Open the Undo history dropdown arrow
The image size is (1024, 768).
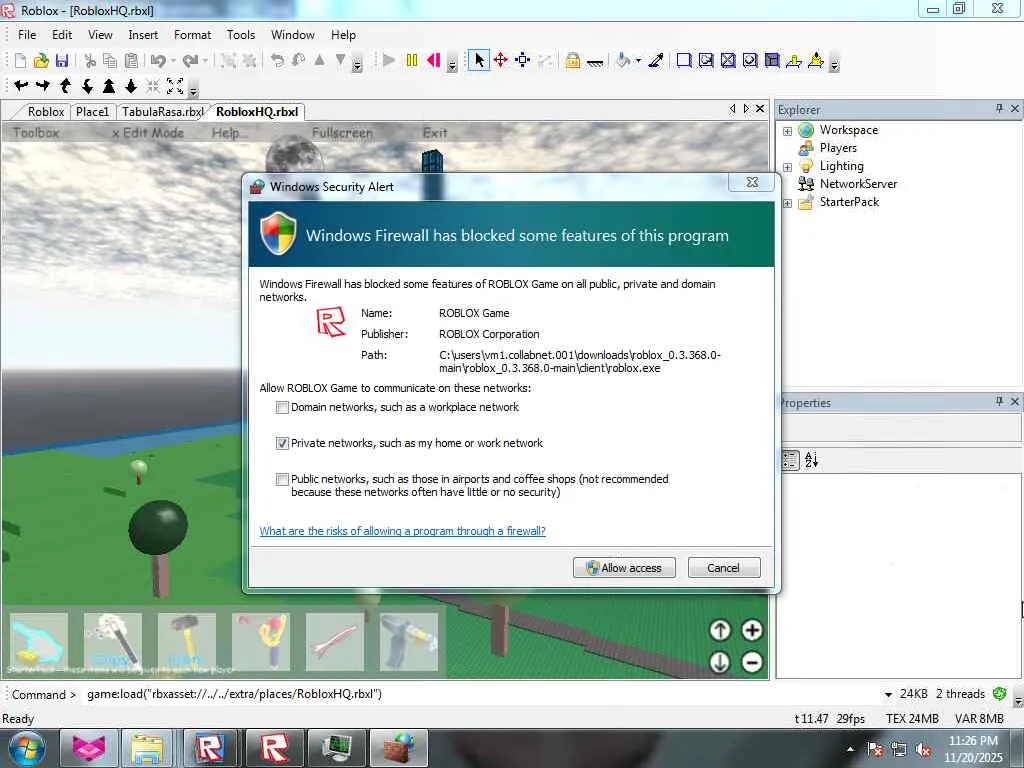tap(173, 61)
